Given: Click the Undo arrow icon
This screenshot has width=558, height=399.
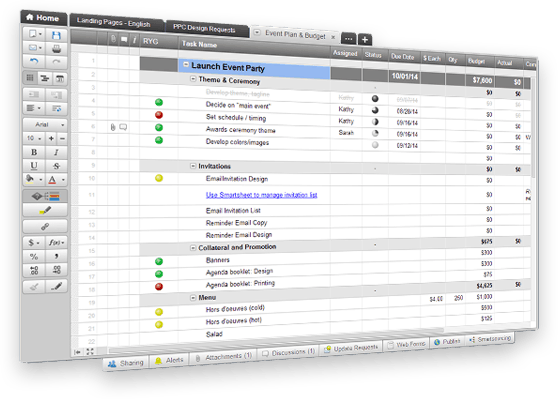Looking at the screenshot, I should [34, 61].
